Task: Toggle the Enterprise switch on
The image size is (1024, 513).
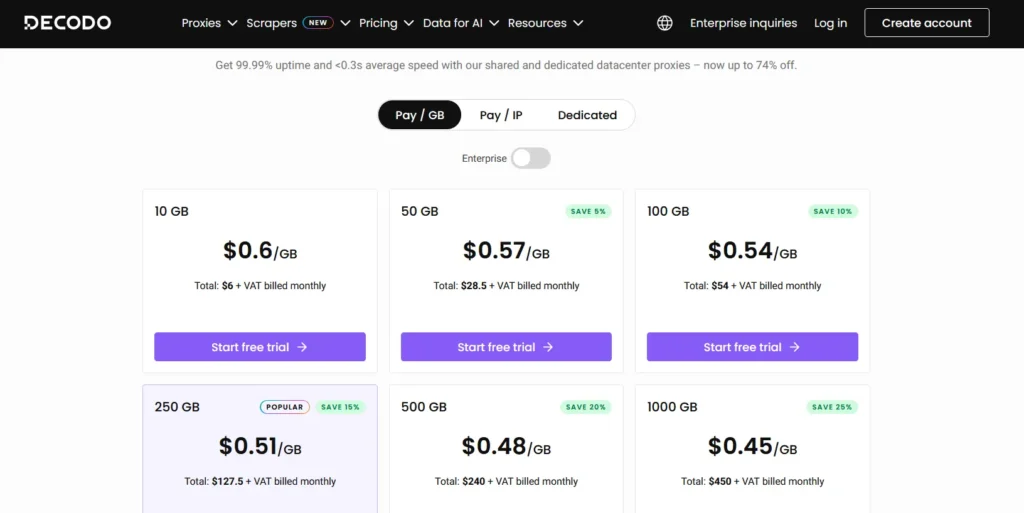Action: 530,158
